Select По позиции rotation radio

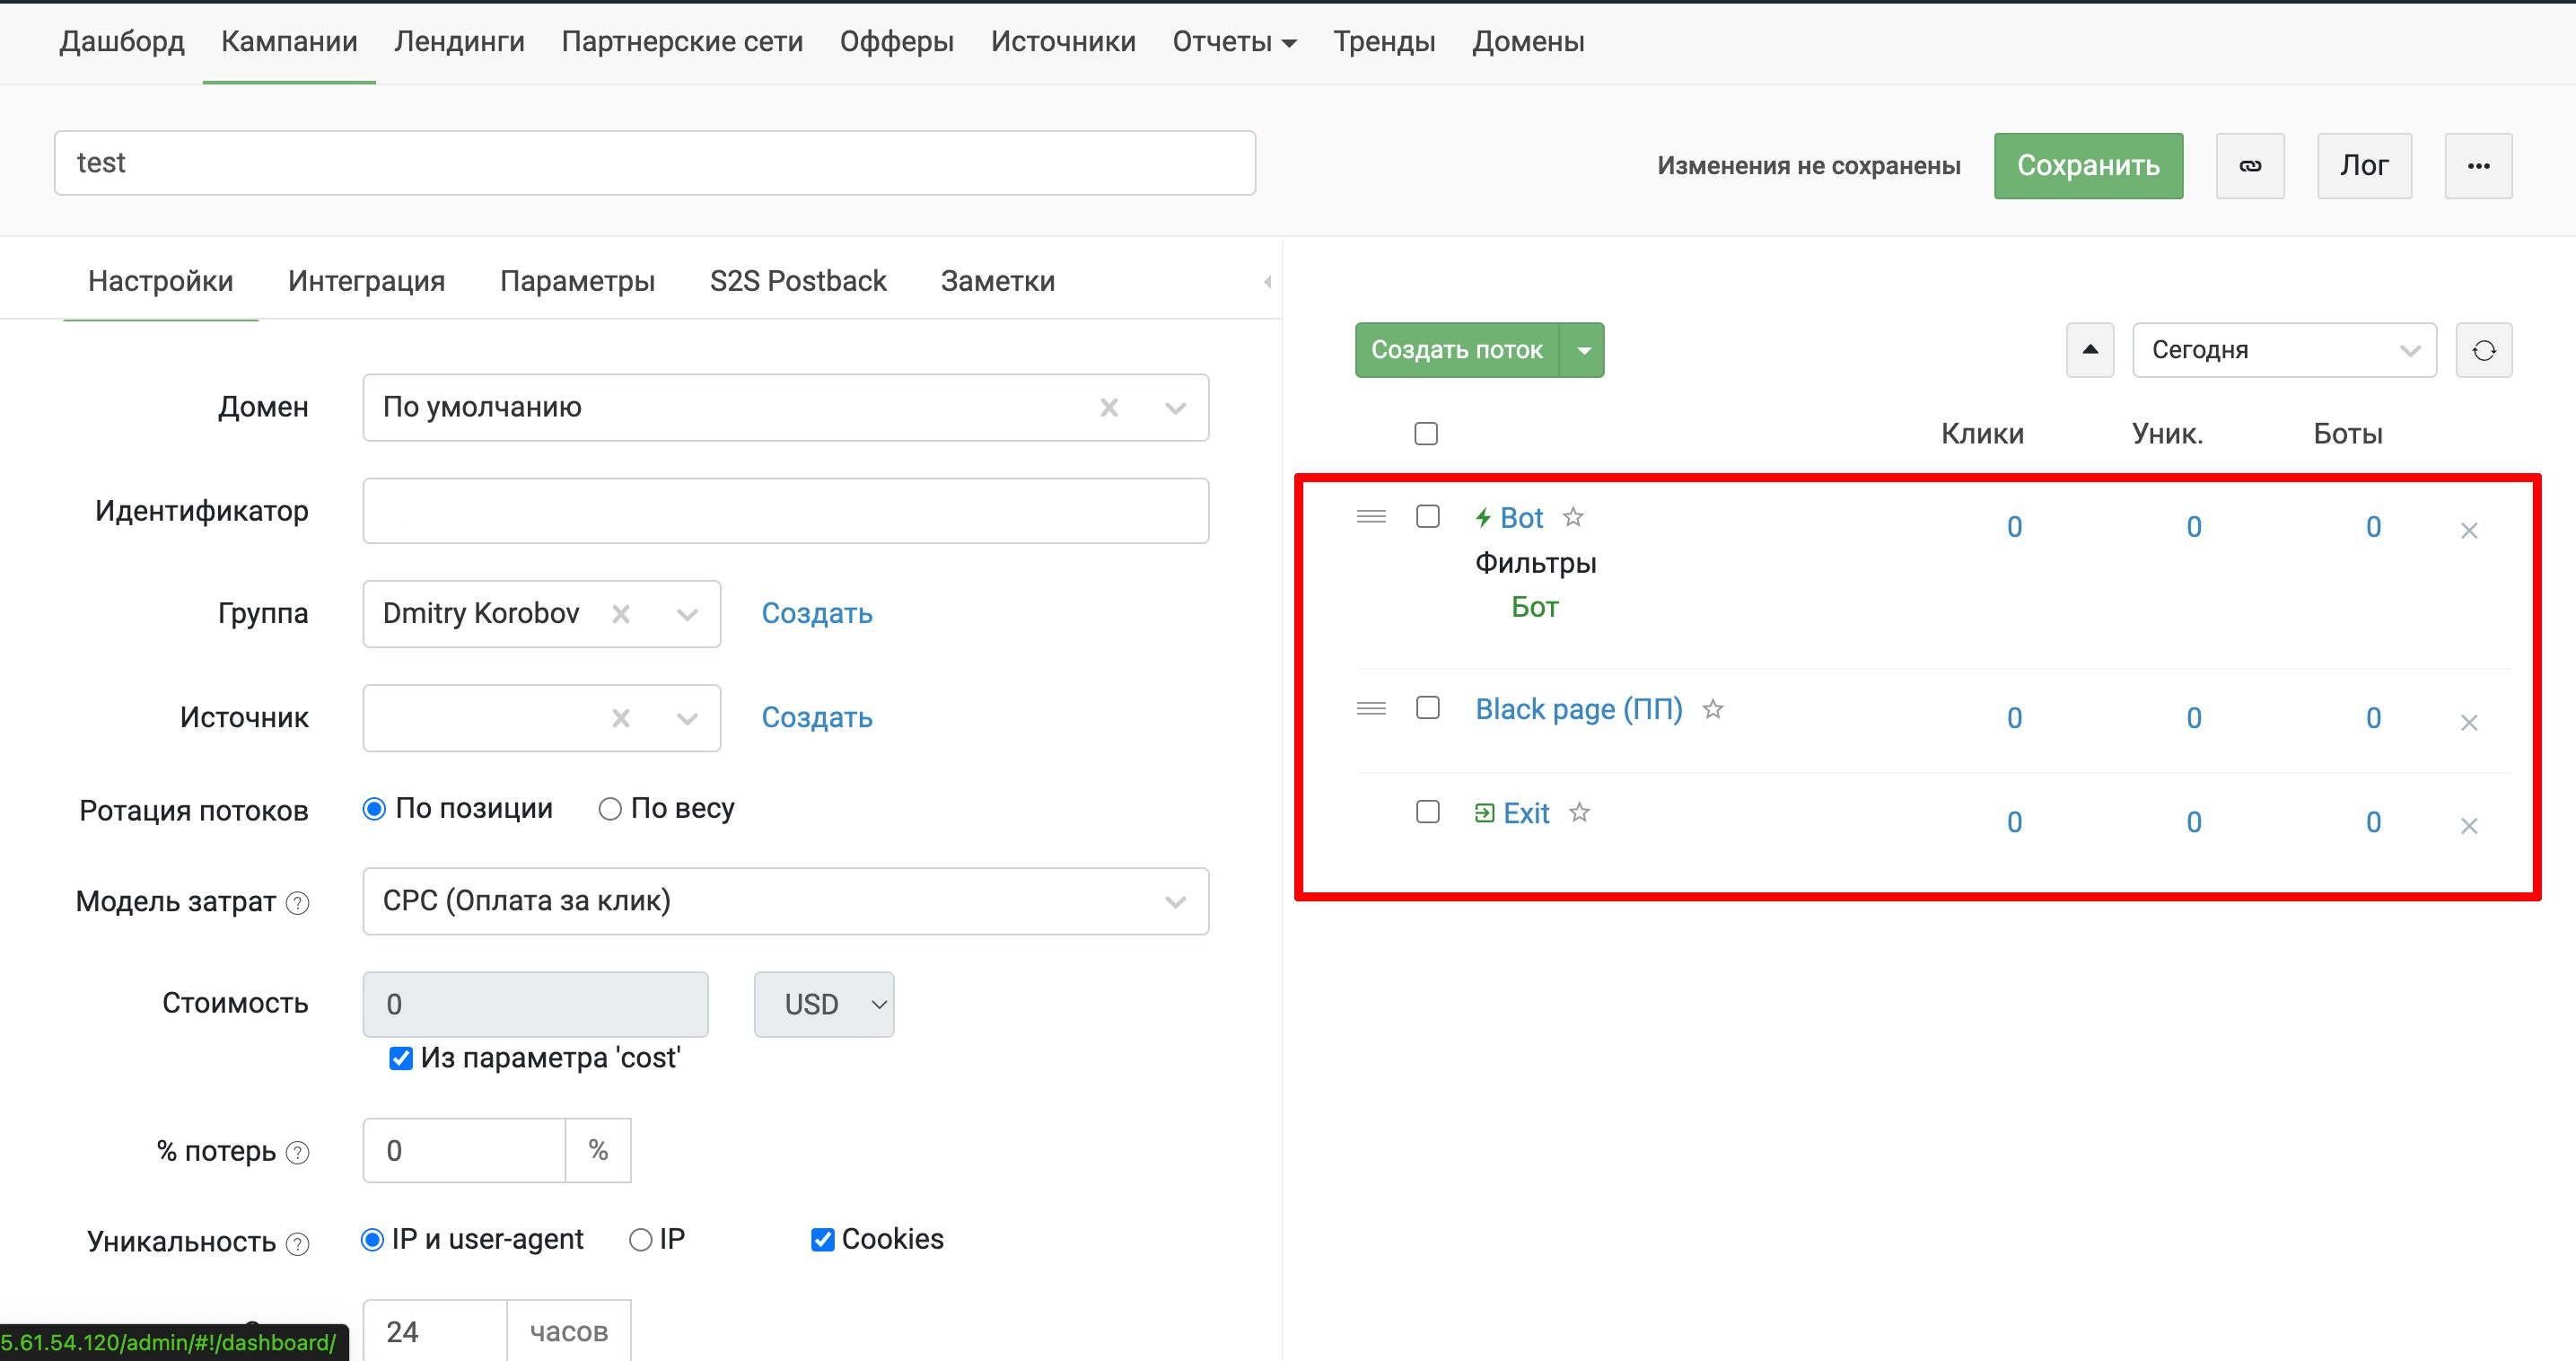pyautogui.click(x=374, y=809)
